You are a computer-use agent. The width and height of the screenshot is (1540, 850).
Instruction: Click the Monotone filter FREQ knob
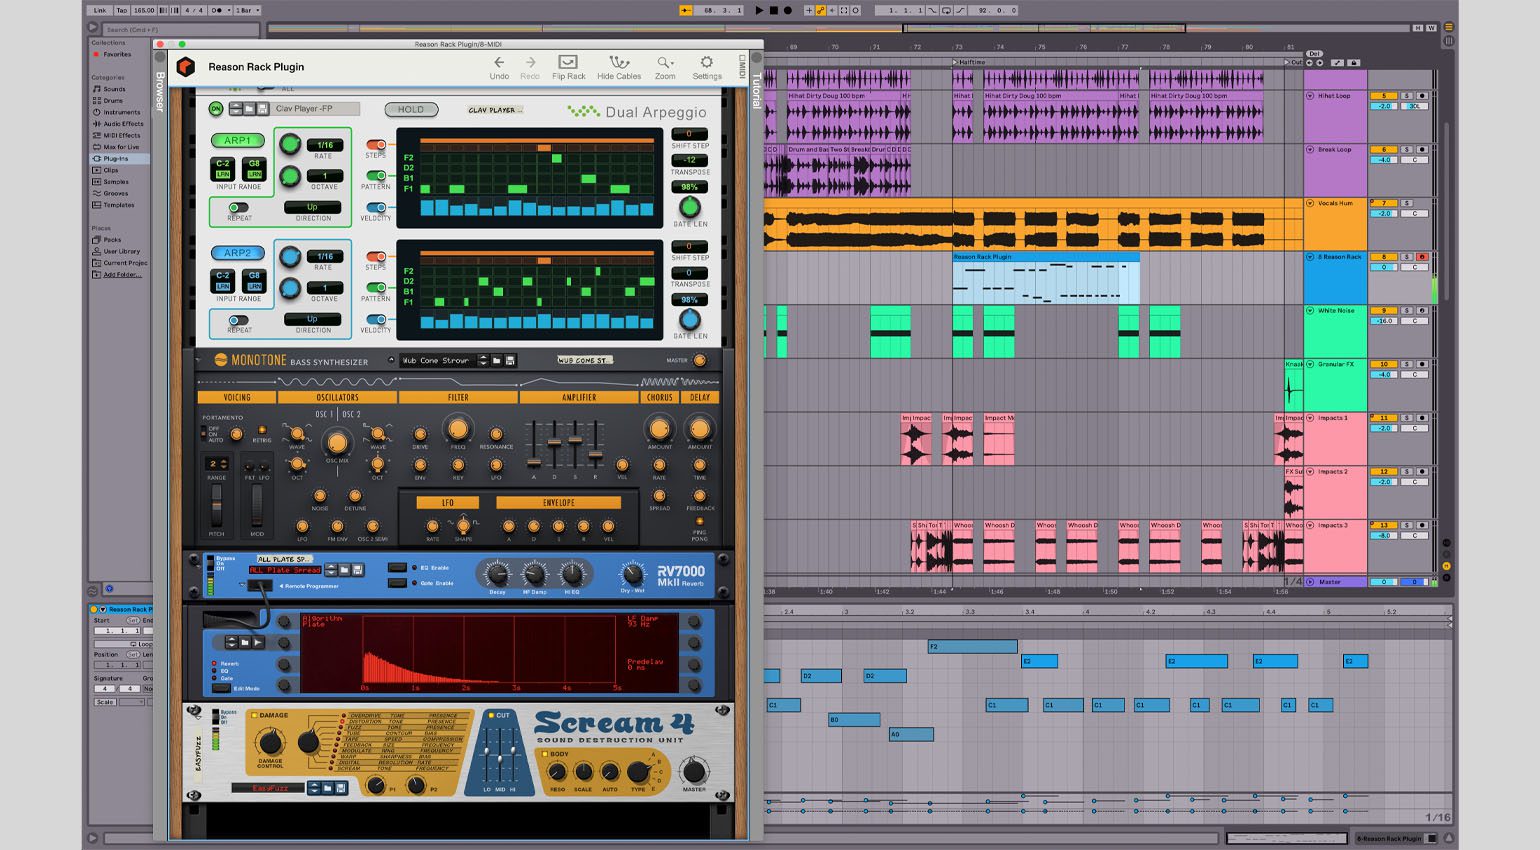(458, 430)
